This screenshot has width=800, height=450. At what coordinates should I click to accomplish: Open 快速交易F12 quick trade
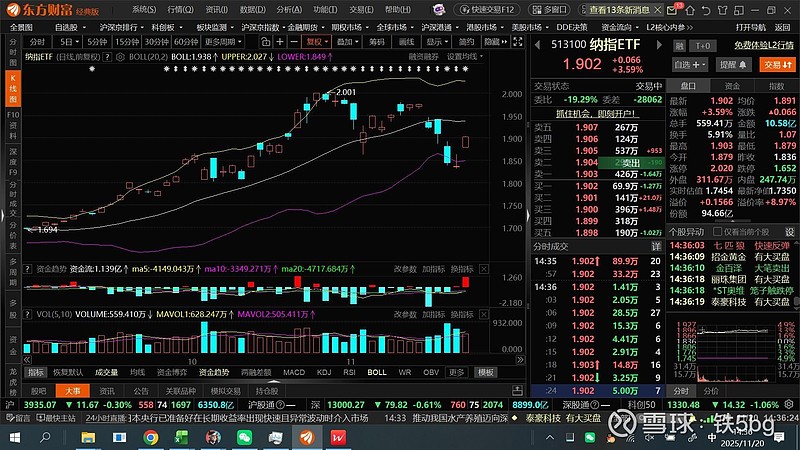[x=486, y=10]
